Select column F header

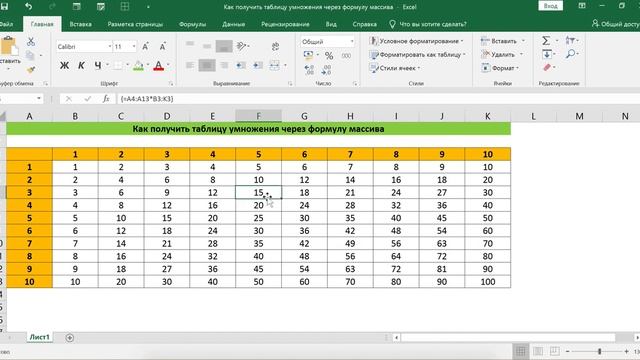258,116
